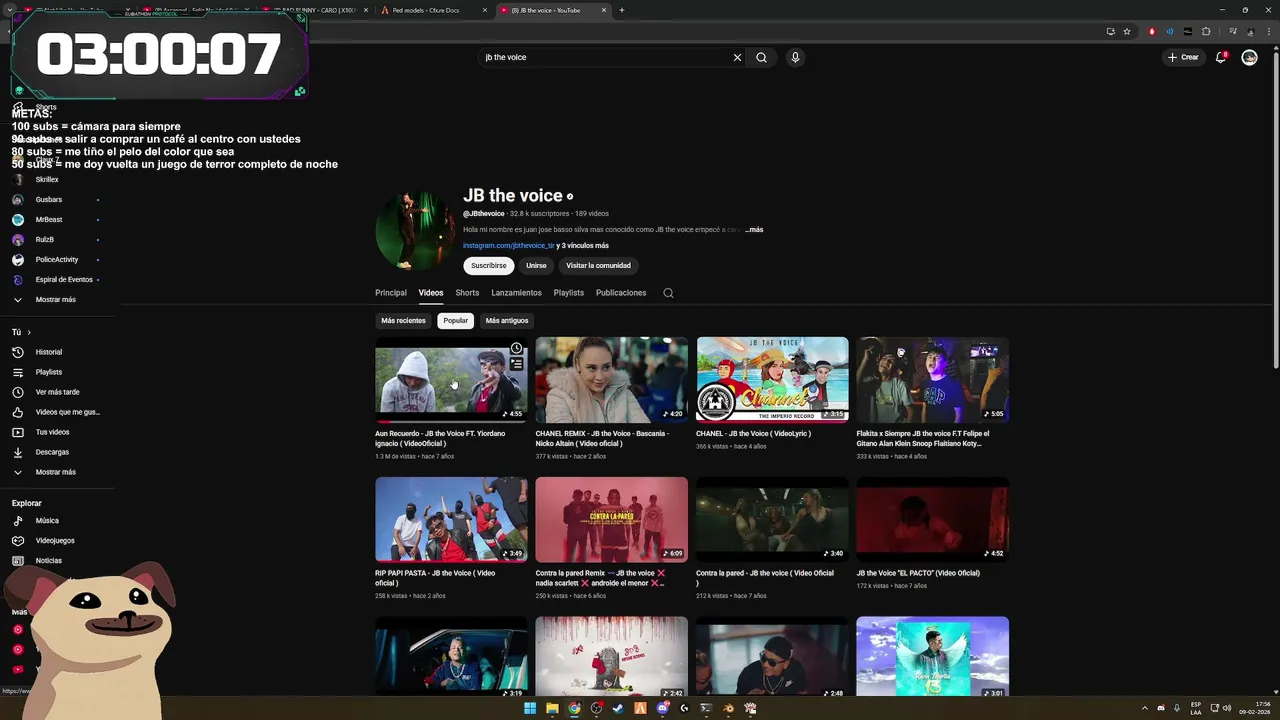The width and height of the screenshot is (1280, 720).
Task: Open Windows Start menu
Action: click(530, 708)
